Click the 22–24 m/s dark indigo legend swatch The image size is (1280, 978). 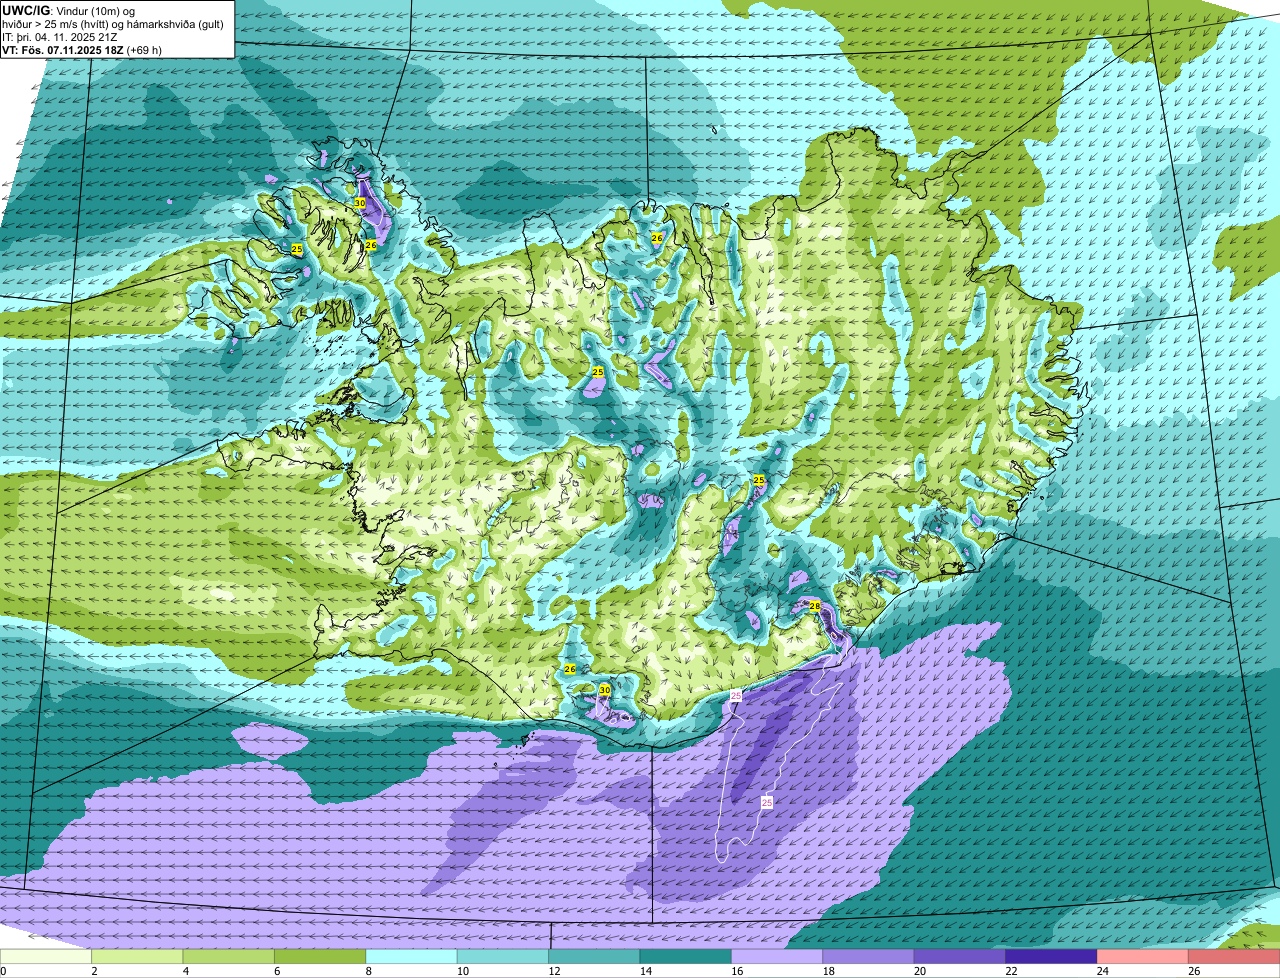click(x=1051, y=957)
